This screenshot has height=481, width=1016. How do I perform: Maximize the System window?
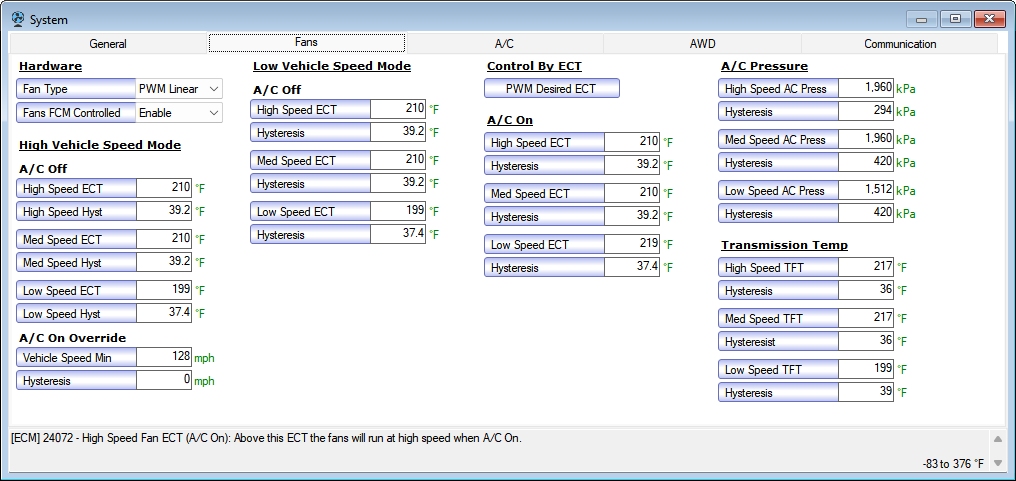pos(956,19)
